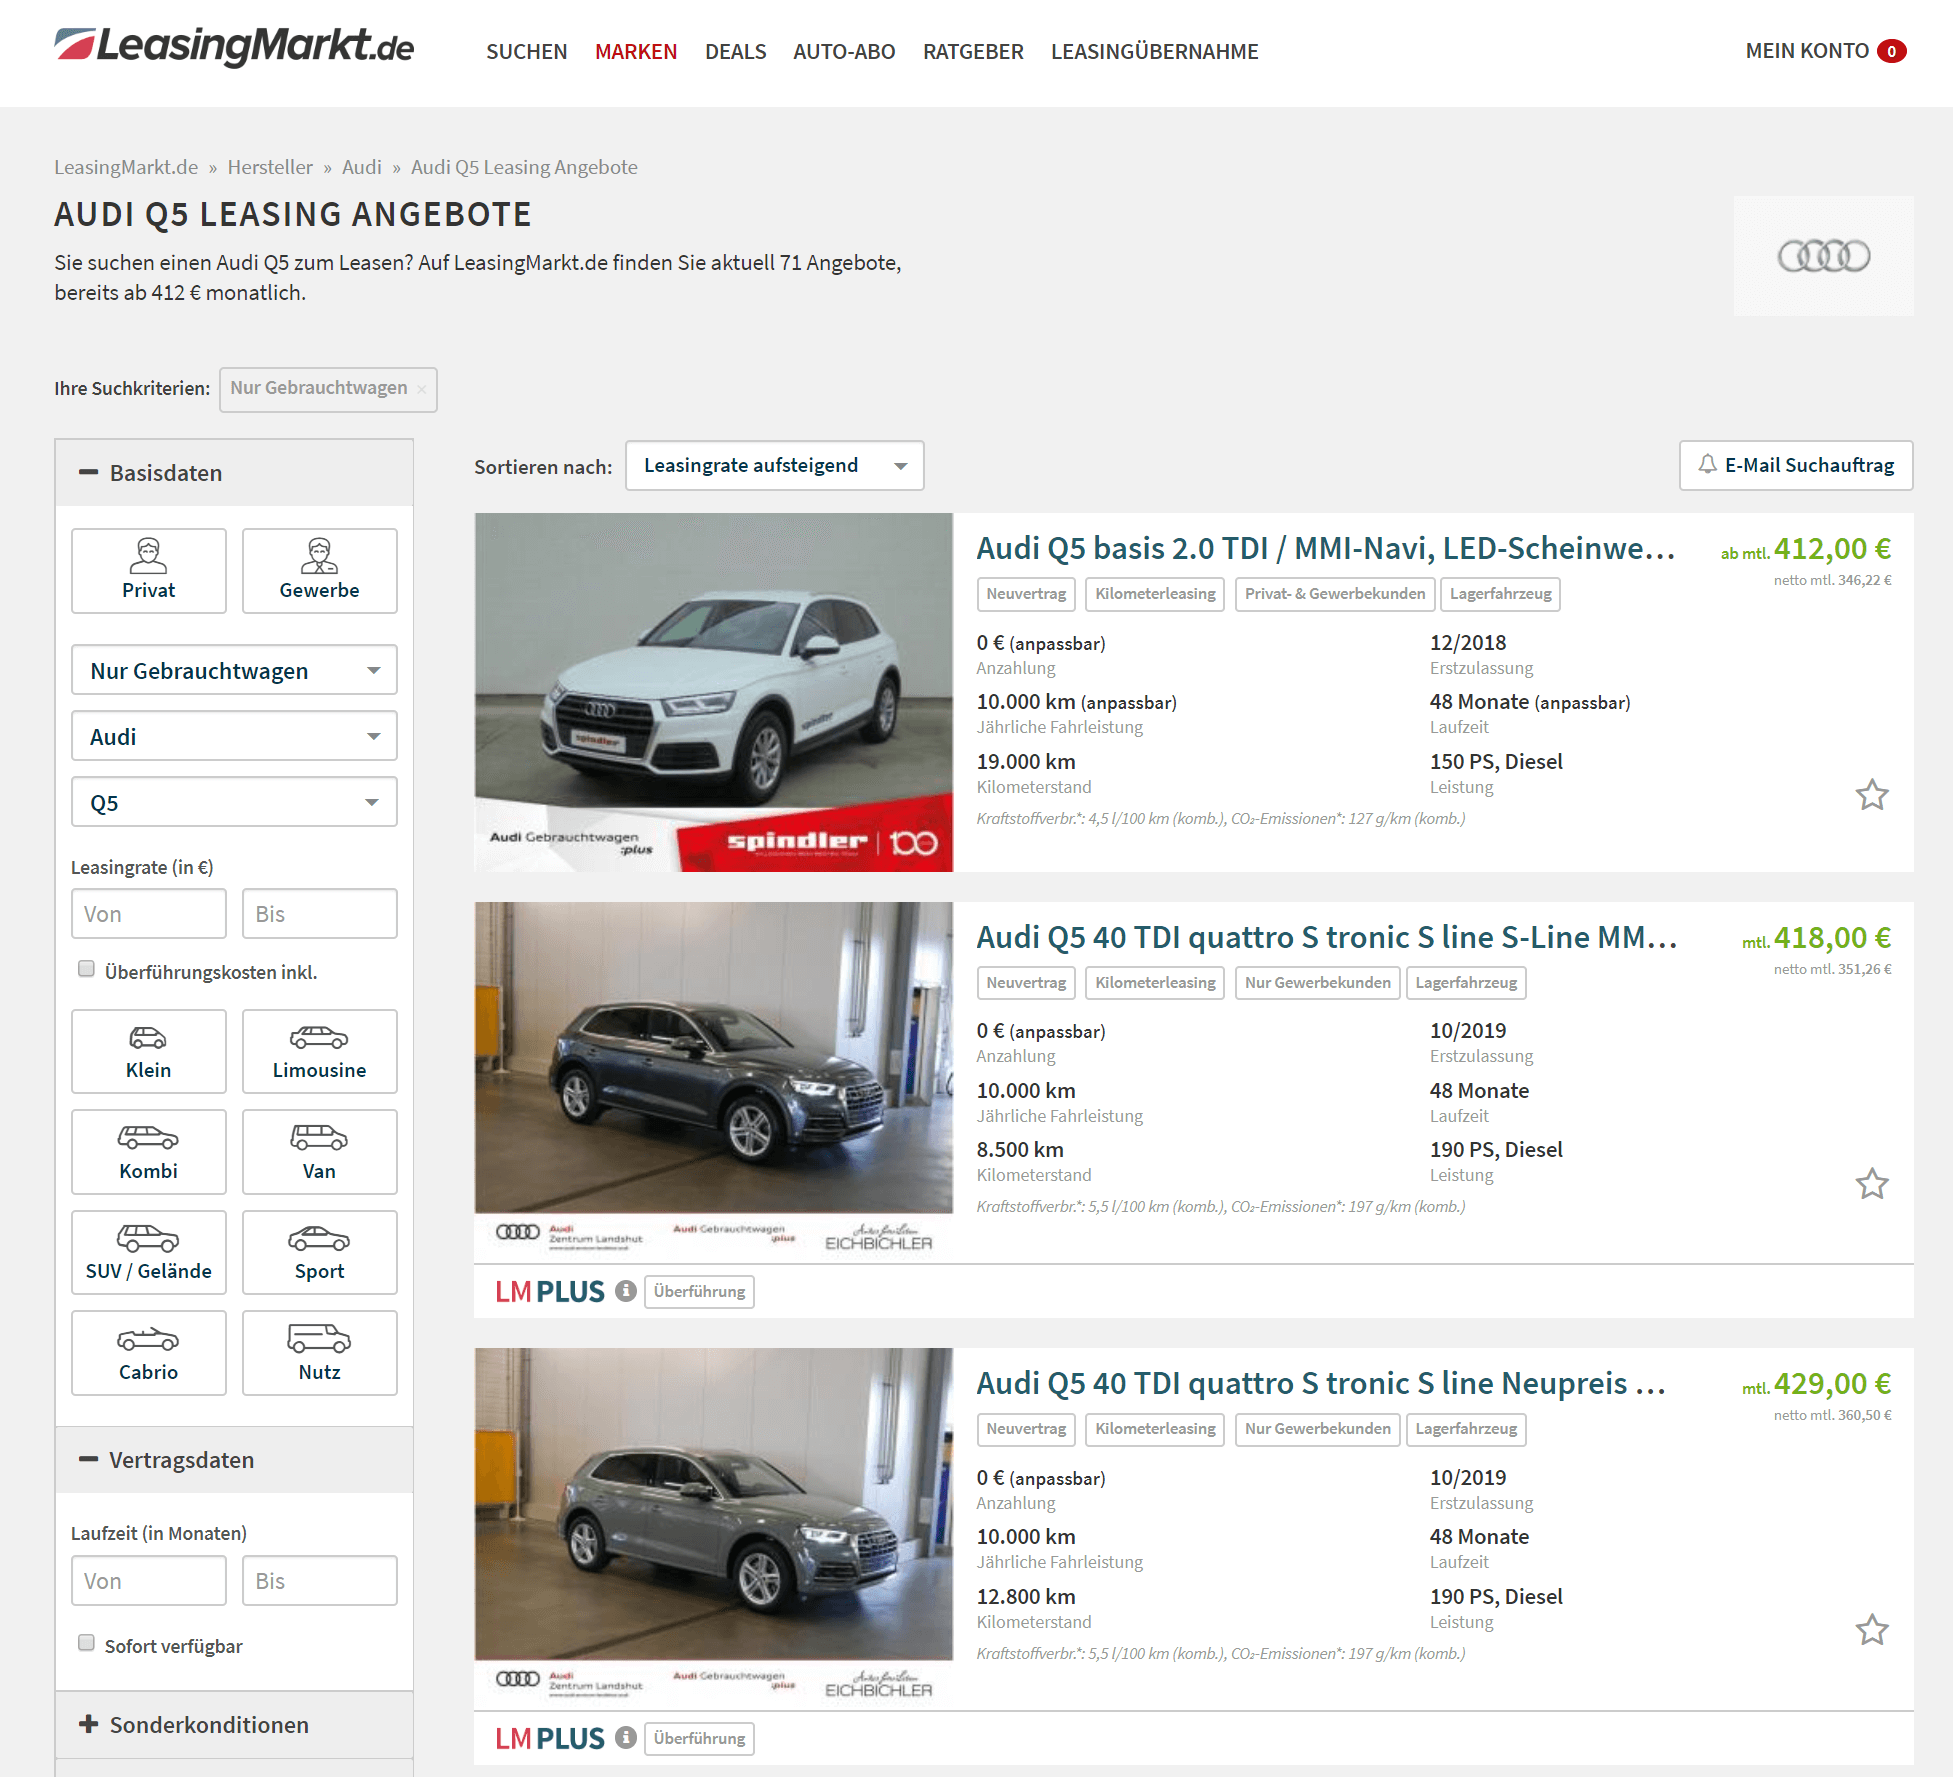The width and height of the screenshot is (1953, 1777).
Task: Choose the Kombi vehicle type
Action: click(x=149, y=1152)
